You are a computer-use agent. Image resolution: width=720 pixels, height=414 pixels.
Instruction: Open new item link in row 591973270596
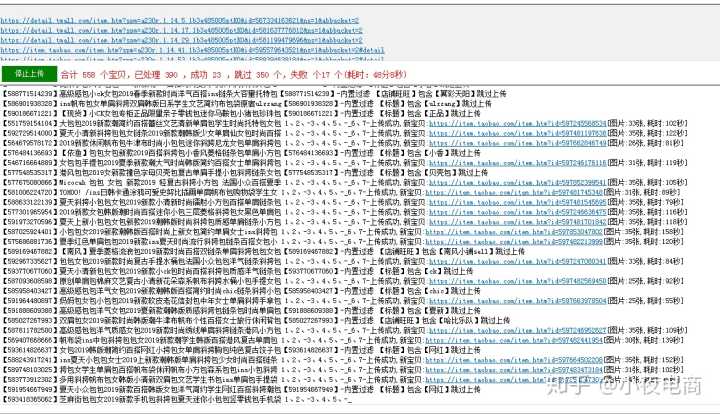tap(518, 222)
